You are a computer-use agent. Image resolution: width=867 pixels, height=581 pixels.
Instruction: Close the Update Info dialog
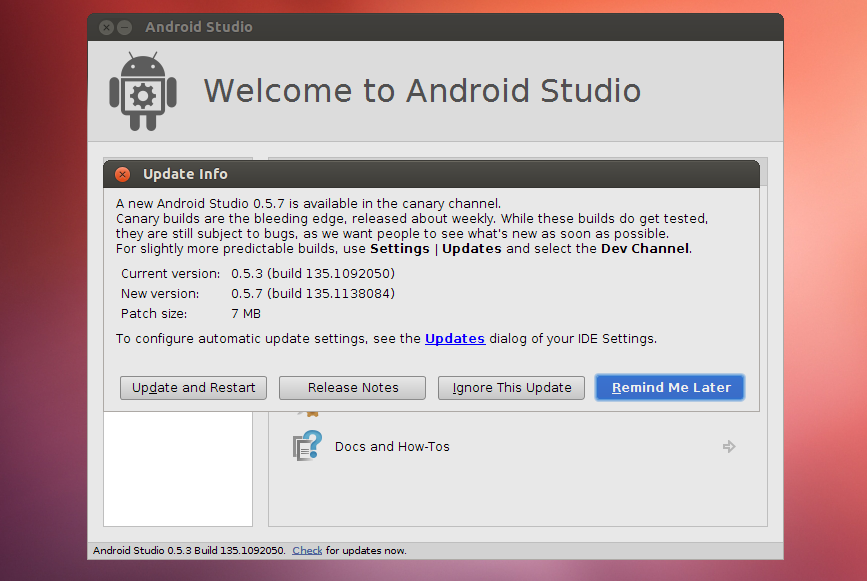122,174
